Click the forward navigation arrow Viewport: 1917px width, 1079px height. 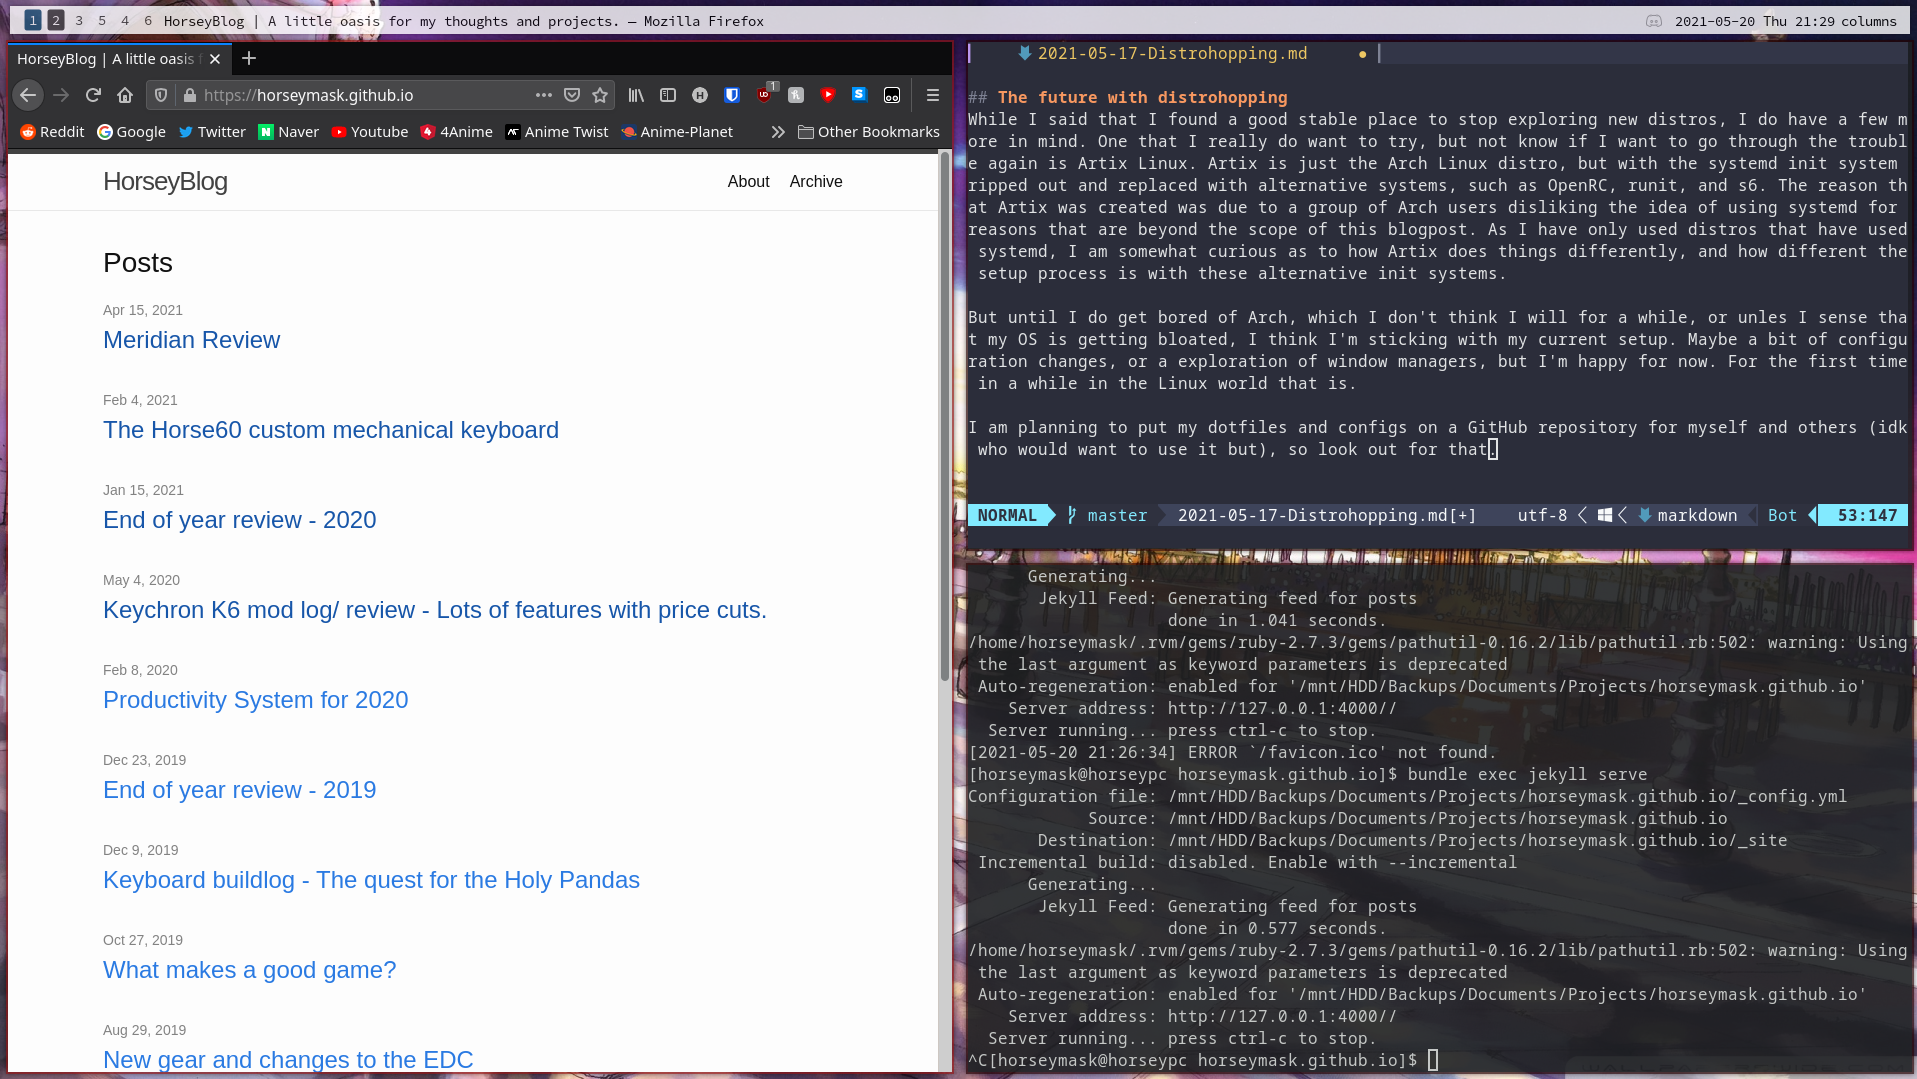[x=61, y=95]
